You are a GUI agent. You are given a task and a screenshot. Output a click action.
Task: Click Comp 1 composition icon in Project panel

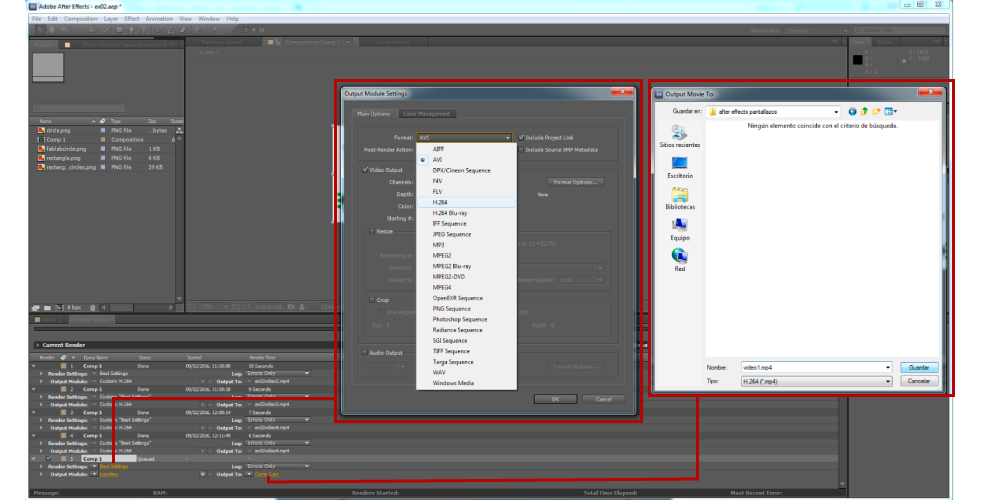click(x=41, y=139)
